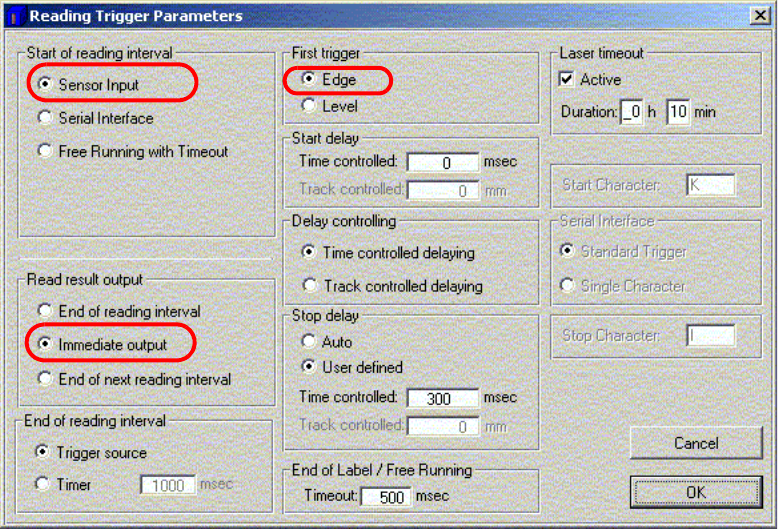Screen dimensions: 778x529
Task: Set first trigger to Level
Action: 309,106
